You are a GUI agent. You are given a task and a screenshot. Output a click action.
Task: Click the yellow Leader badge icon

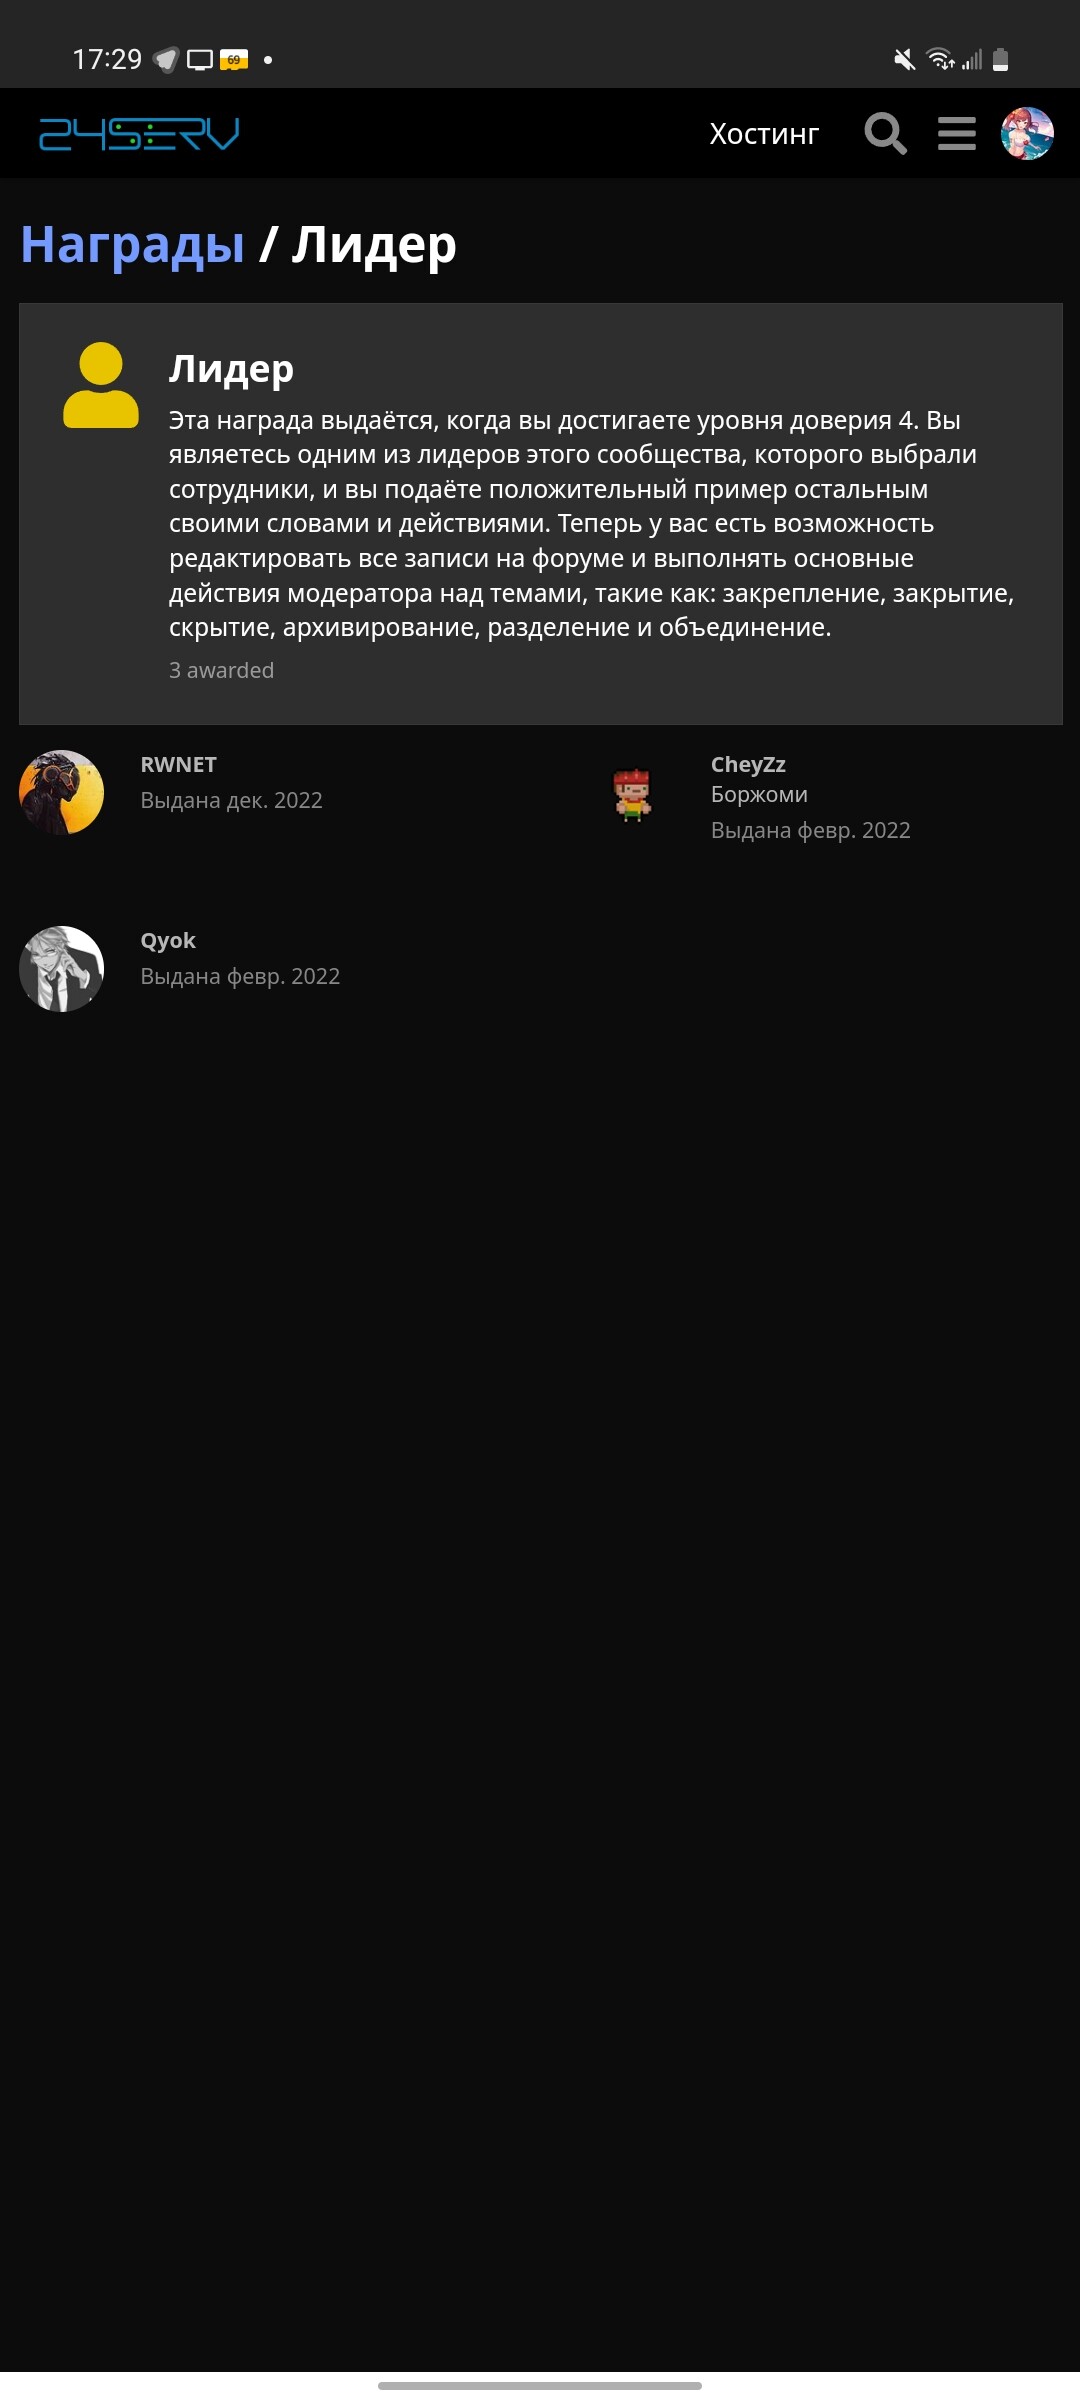point(101,385)
